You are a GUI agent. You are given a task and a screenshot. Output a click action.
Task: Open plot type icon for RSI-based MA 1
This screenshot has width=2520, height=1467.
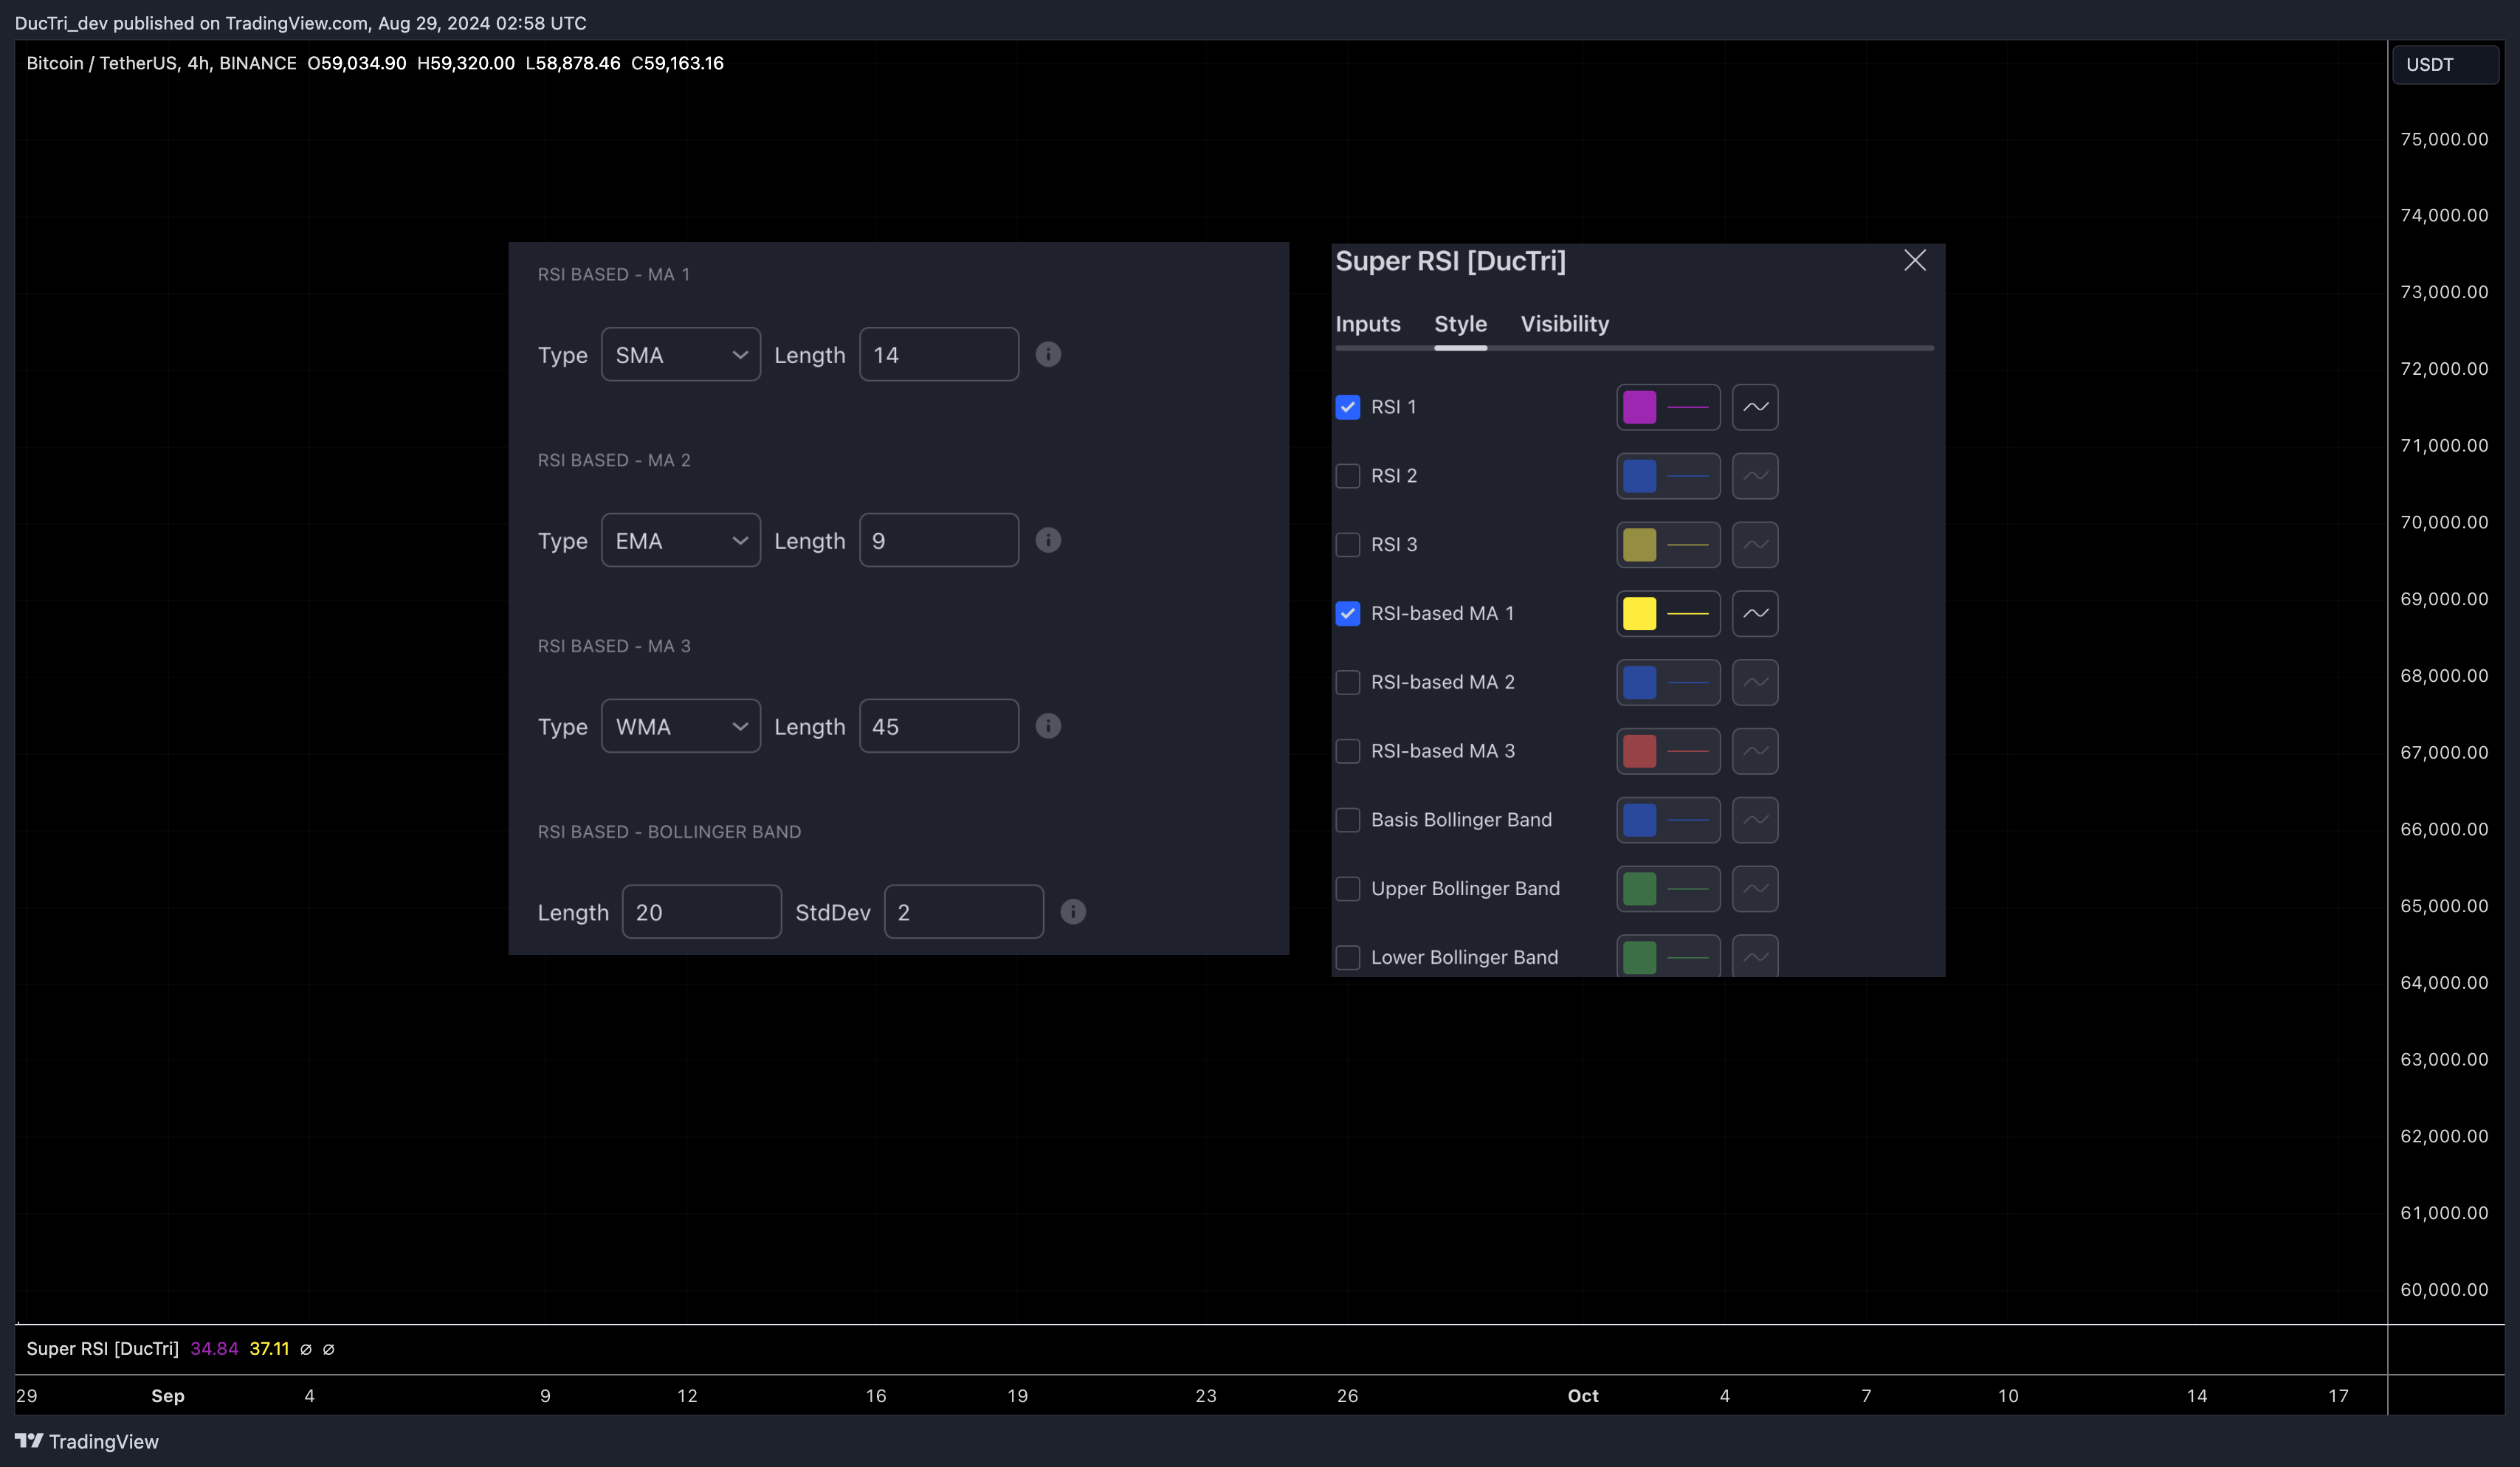[x=1755, y=613]
